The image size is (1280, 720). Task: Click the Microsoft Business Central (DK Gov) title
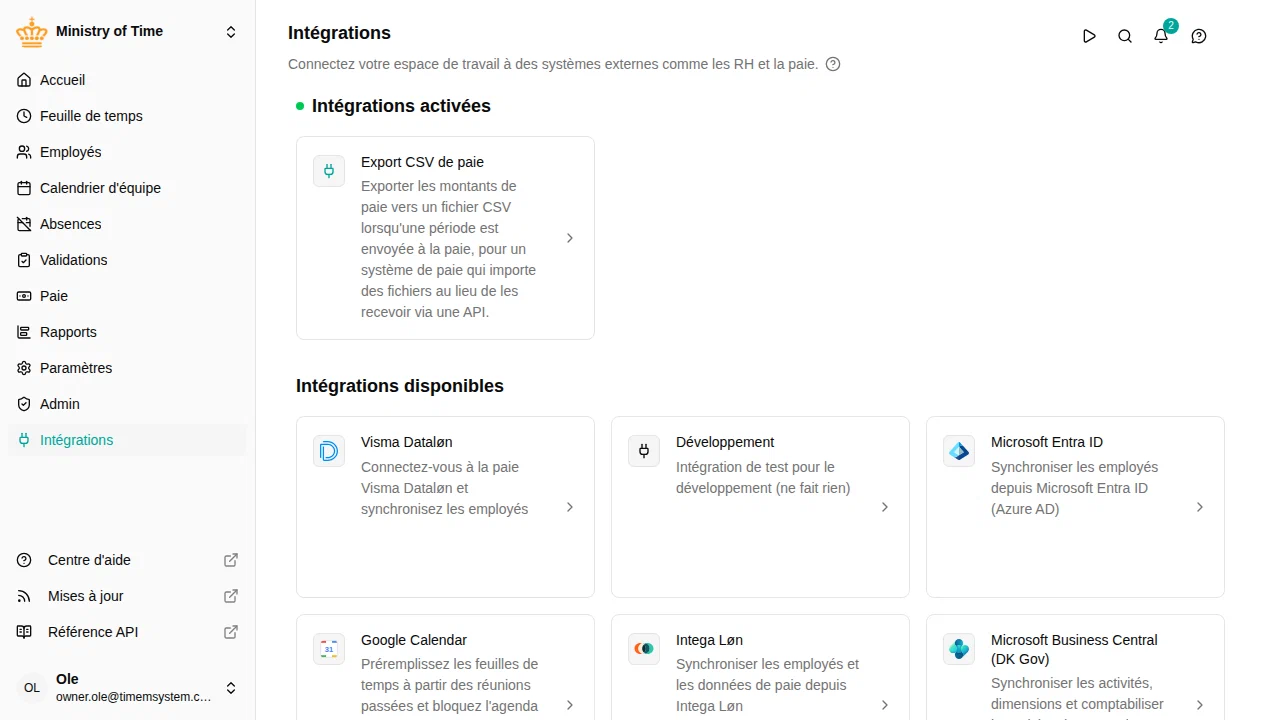(x=1074, y=649)
